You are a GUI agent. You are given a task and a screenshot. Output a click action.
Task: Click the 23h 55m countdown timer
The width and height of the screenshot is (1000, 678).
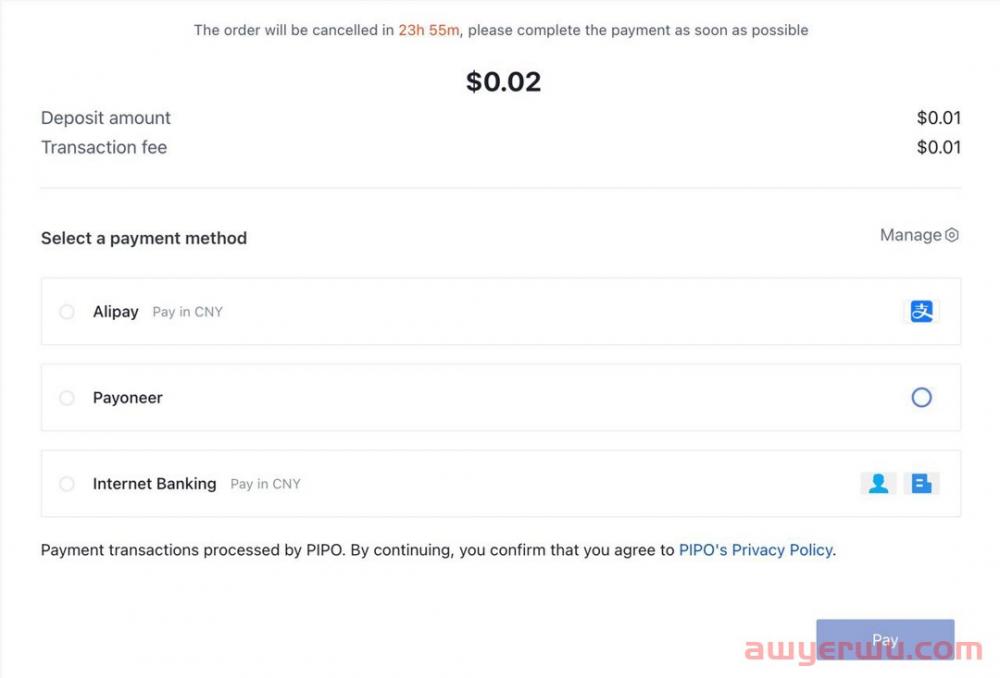coord(429,30)
